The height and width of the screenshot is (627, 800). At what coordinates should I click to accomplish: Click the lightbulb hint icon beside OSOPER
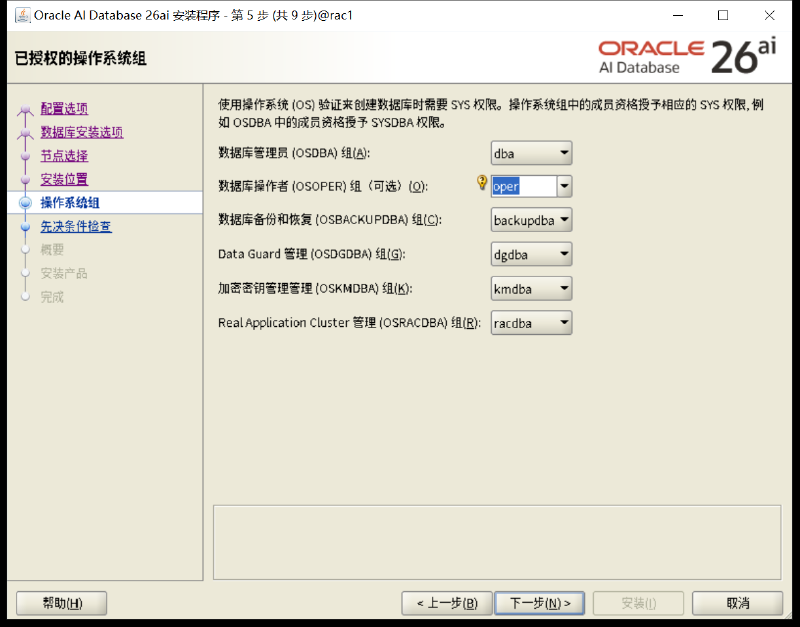coord(482,183)
